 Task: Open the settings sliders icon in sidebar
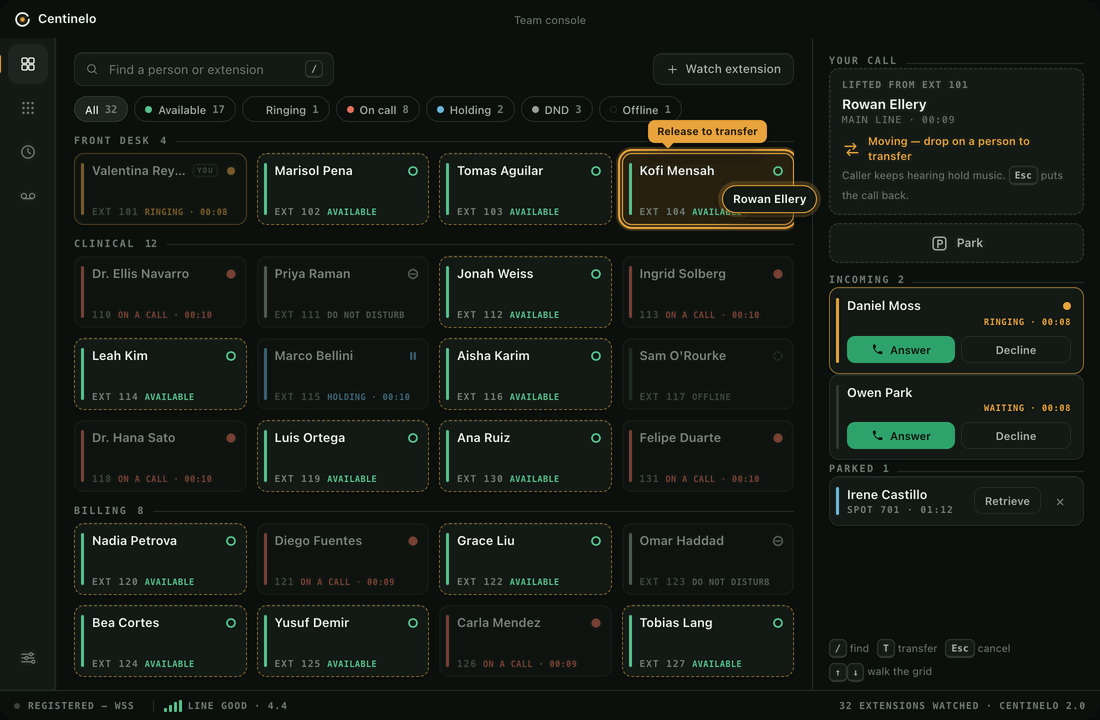(28, 658)
